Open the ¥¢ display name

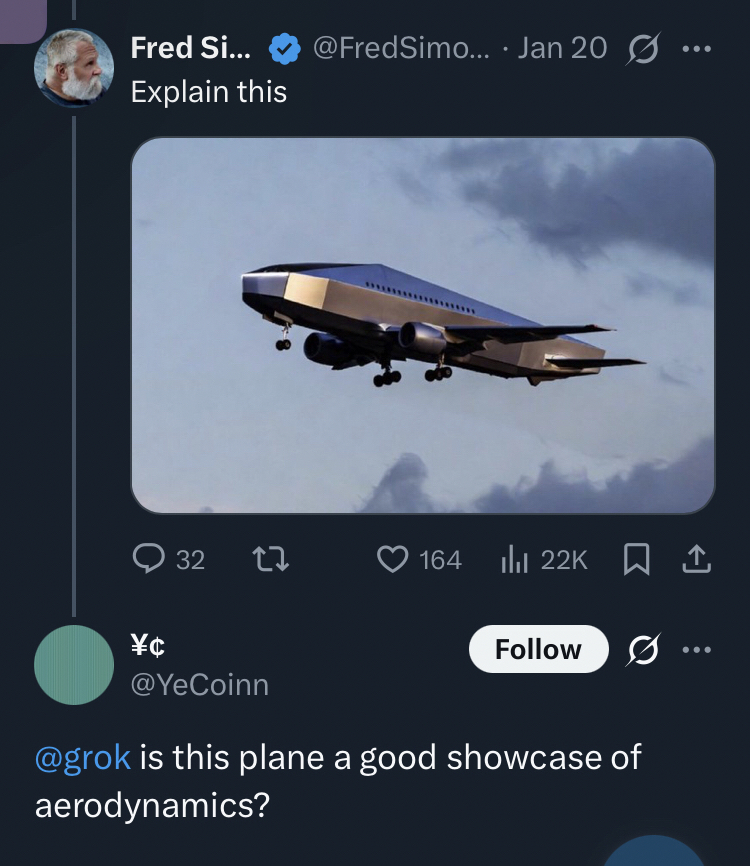[149, 647]
